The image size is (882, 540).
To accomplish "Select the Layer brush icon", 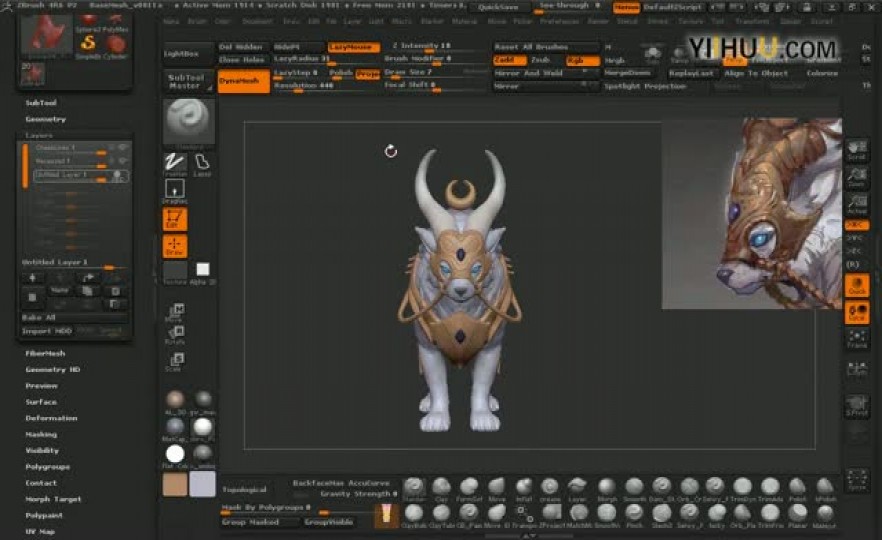I will pos(577,488).
